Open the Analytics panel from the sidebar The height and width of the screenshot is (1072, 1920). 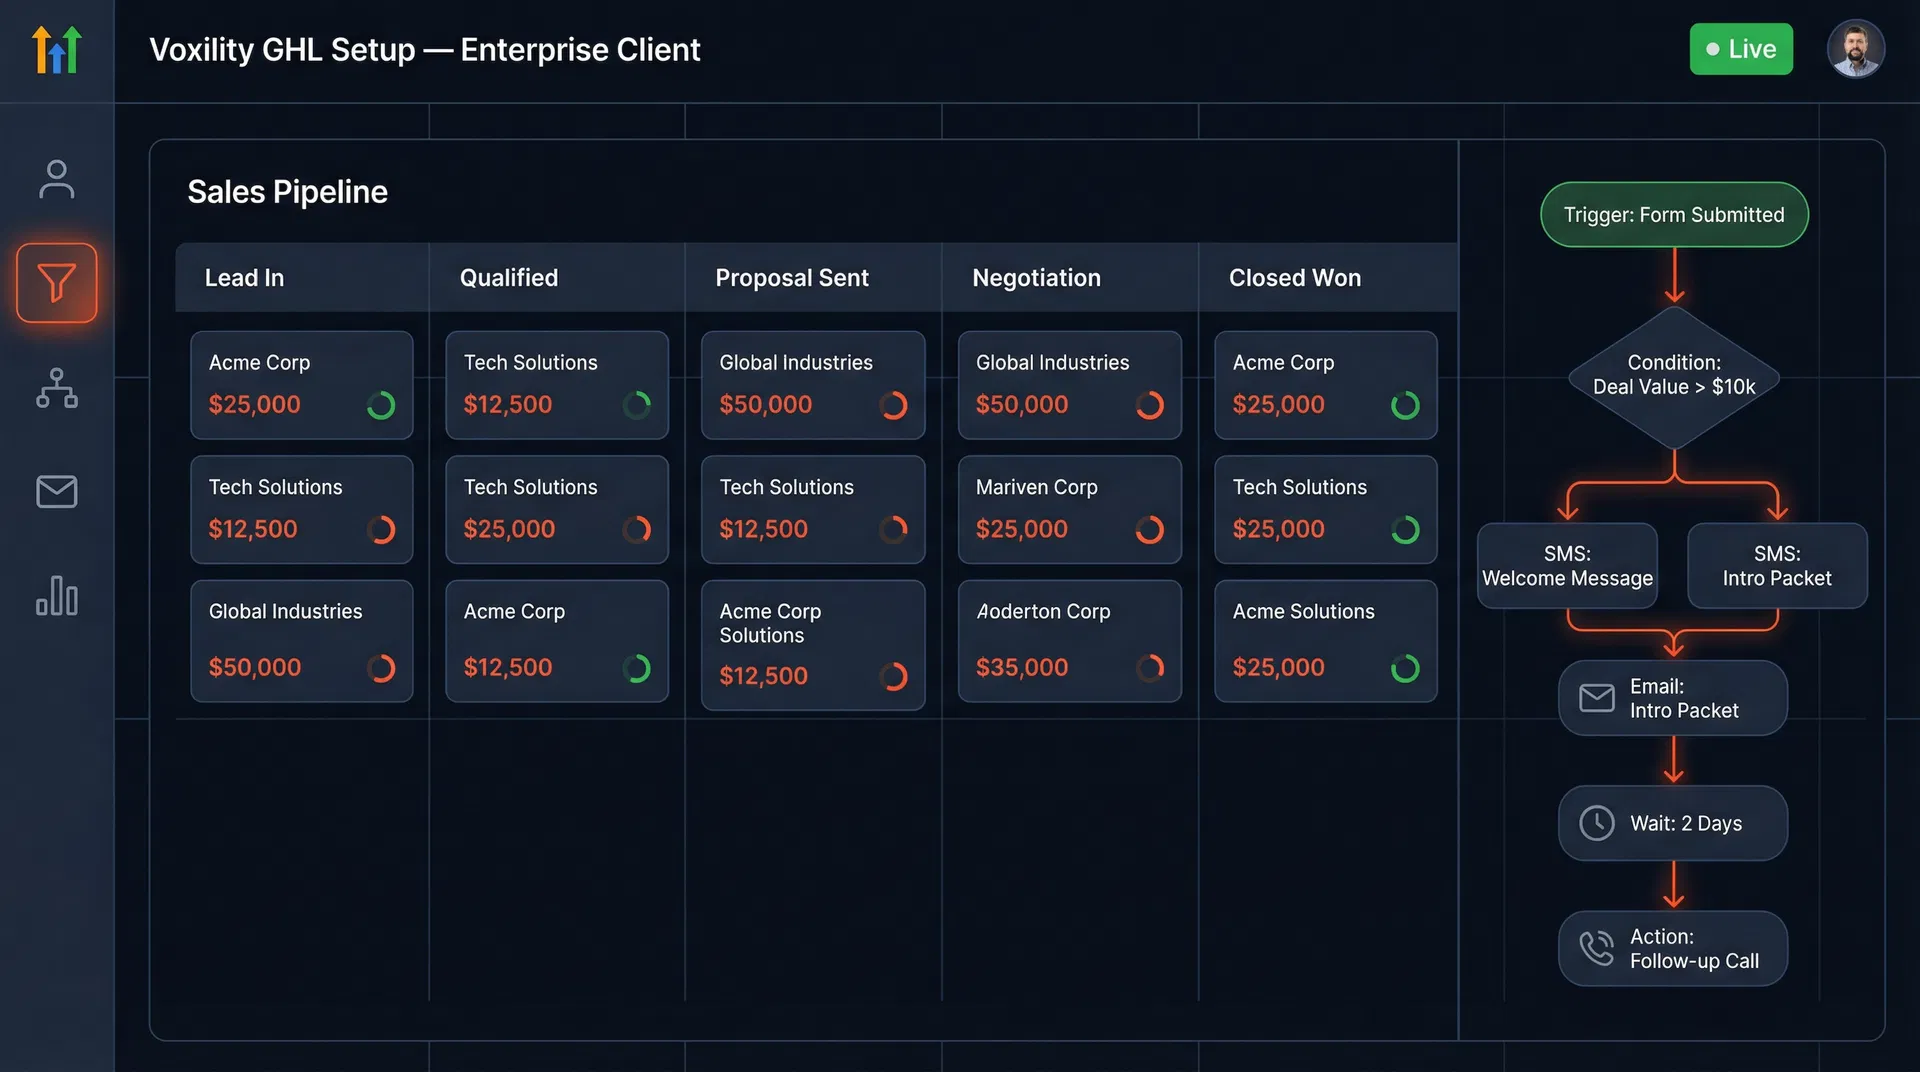click(x=57, y=597)
